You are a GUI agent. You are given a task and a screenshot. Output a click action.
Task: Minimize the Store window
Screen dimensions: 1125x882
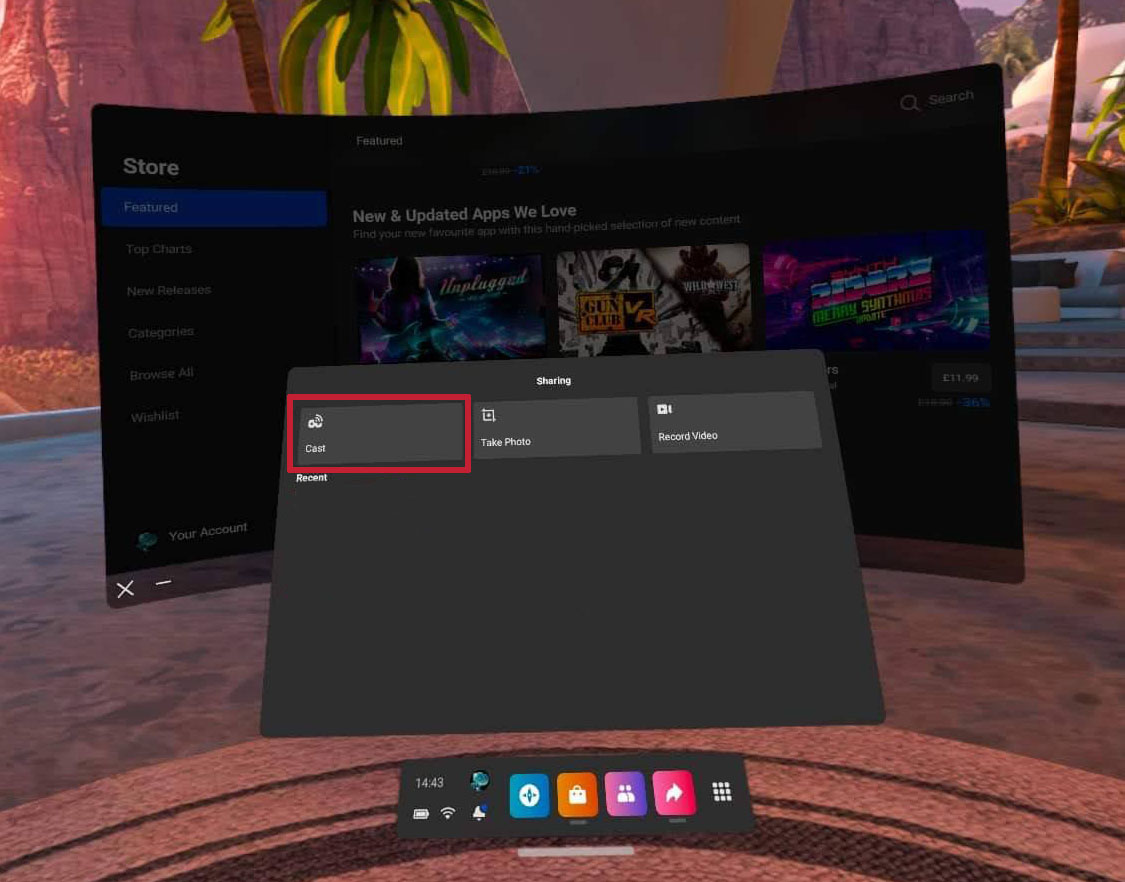pyautogui.click(x=164, y=583)
